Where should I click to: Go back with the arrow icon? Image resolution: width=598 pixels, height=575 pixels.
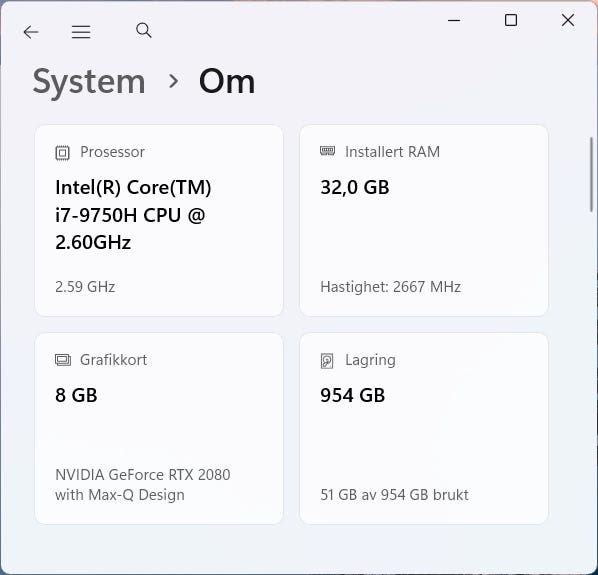31,32
